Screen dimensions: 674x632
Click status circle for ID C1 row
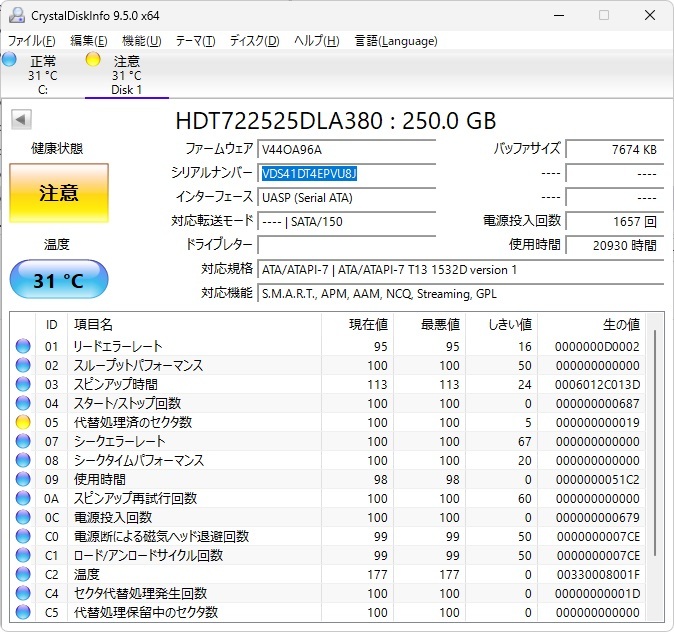pyautogui.click(x=23, y=555)
